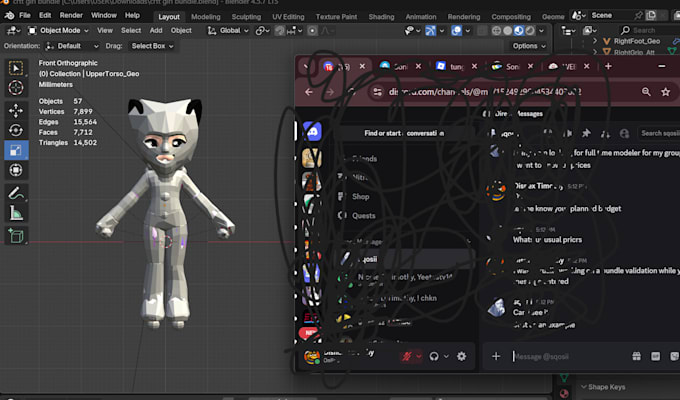The height and width of the screenshot is (400, 680).
Task: Open Discord user settings gear
Action: pyautogui.click(x=461, y=356)
